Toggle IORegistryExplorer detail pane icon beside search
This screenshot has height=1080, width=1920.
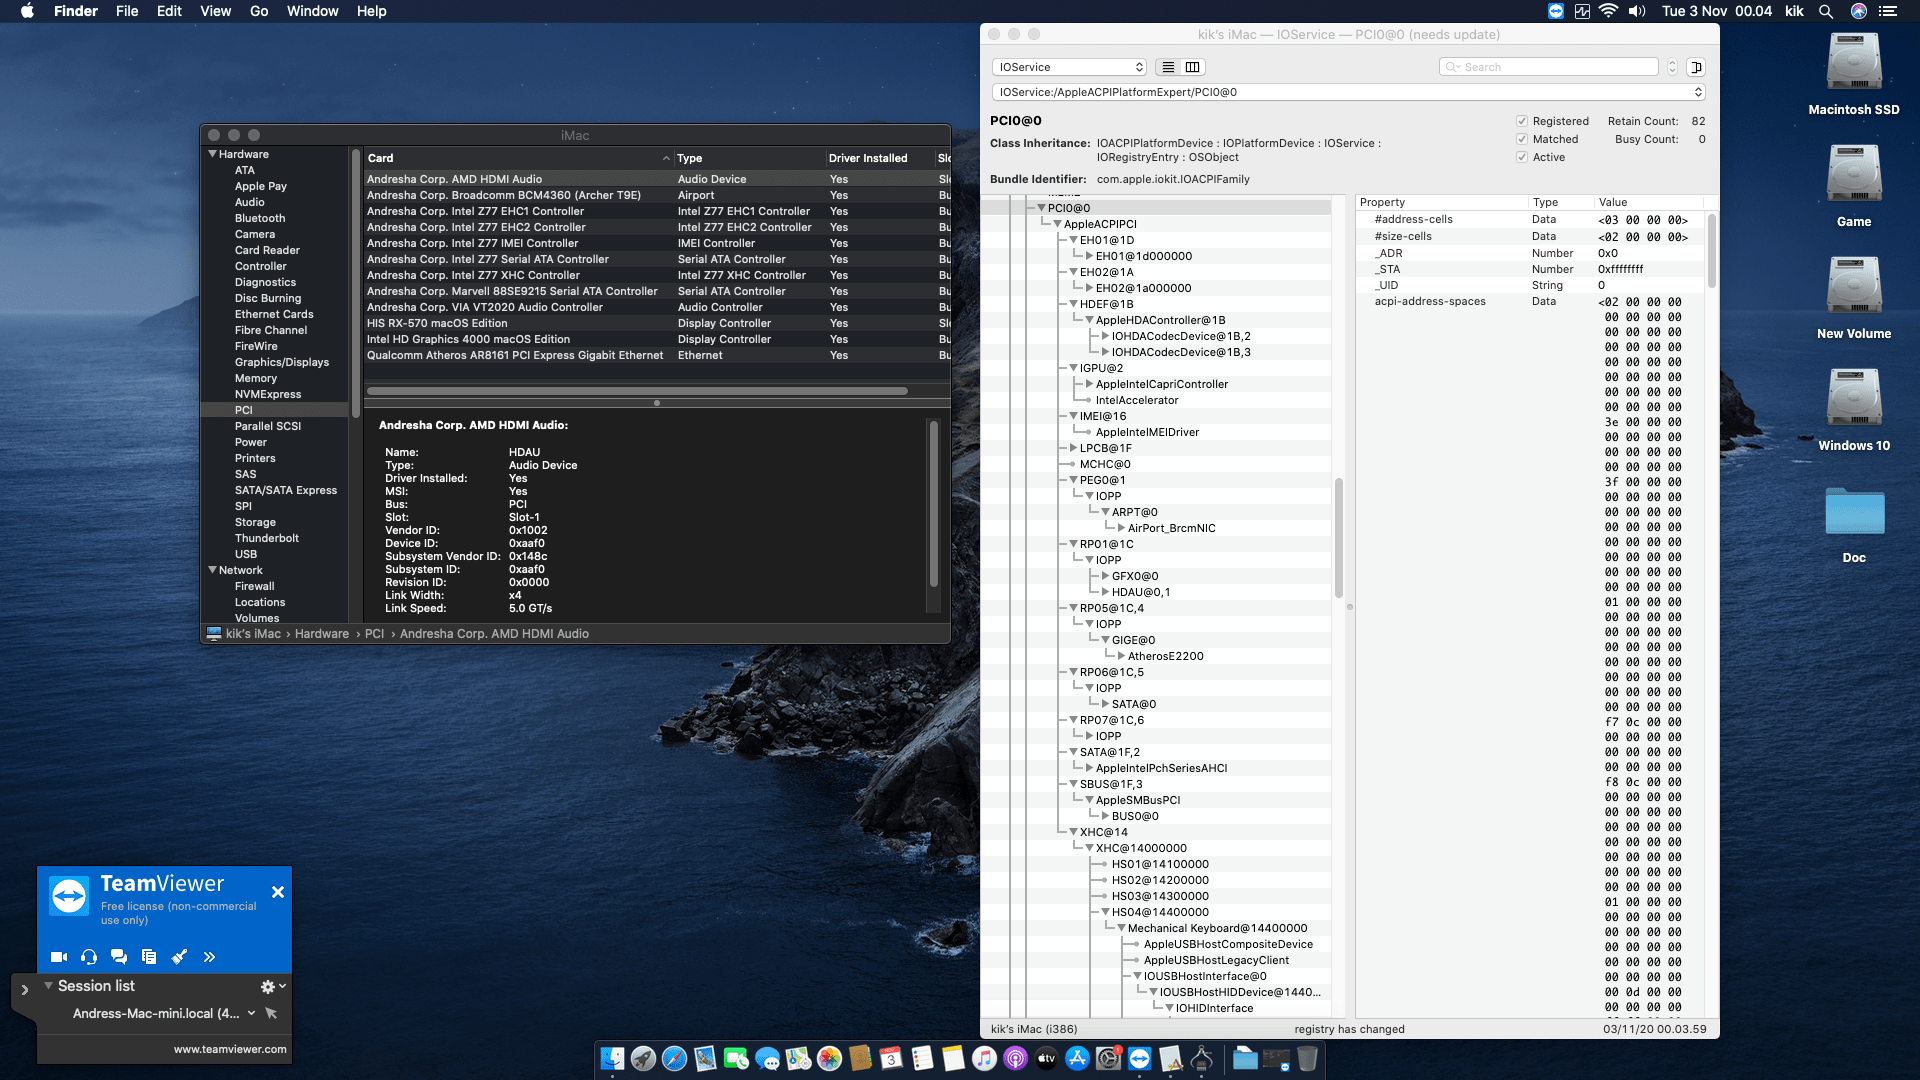click(1696, 67)
